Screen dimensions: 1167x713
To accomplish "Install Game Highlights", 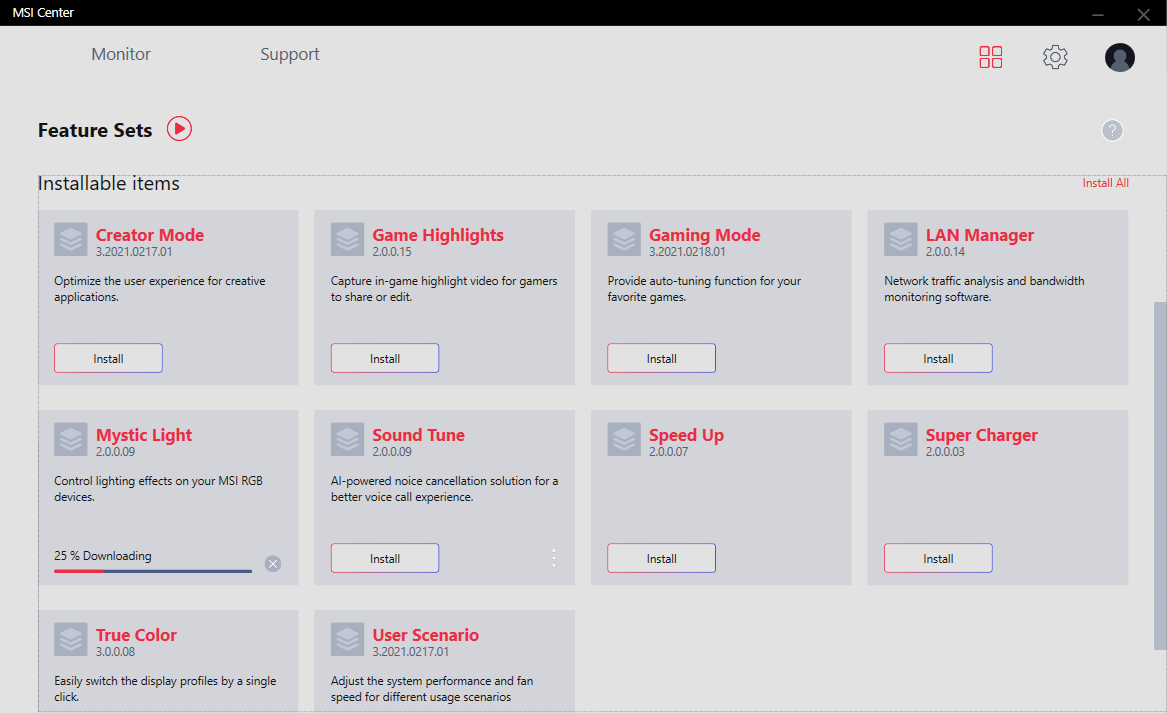I will [x=385, y=358].
